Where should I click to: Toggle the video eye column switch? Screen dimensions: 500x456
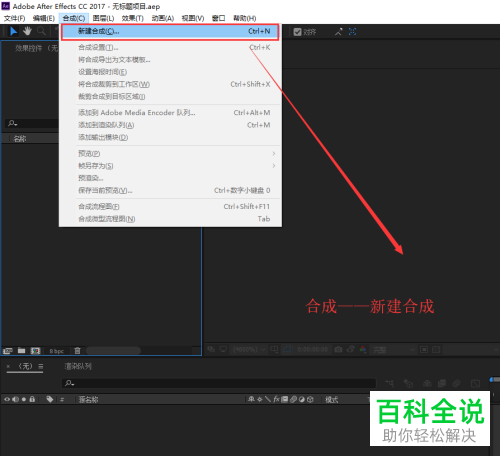pyautogui.click(x=7, y=399)
